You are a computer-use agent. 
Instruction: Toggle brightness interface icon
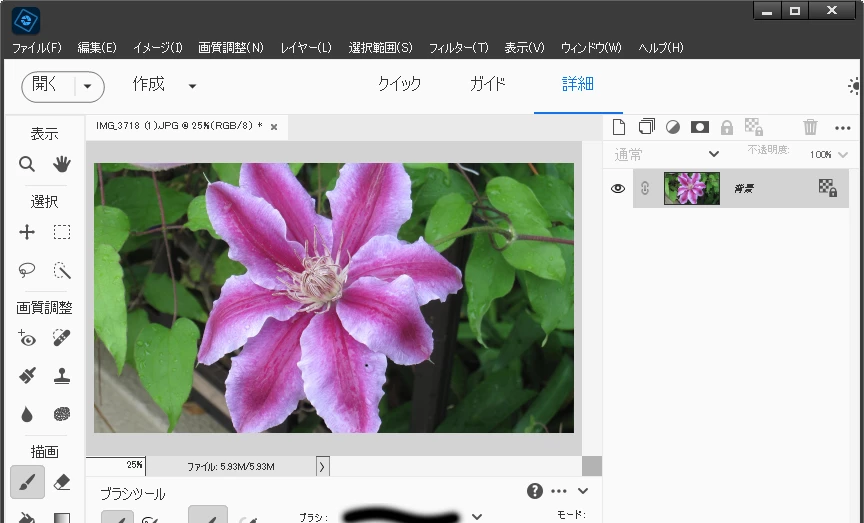[855, 86]
